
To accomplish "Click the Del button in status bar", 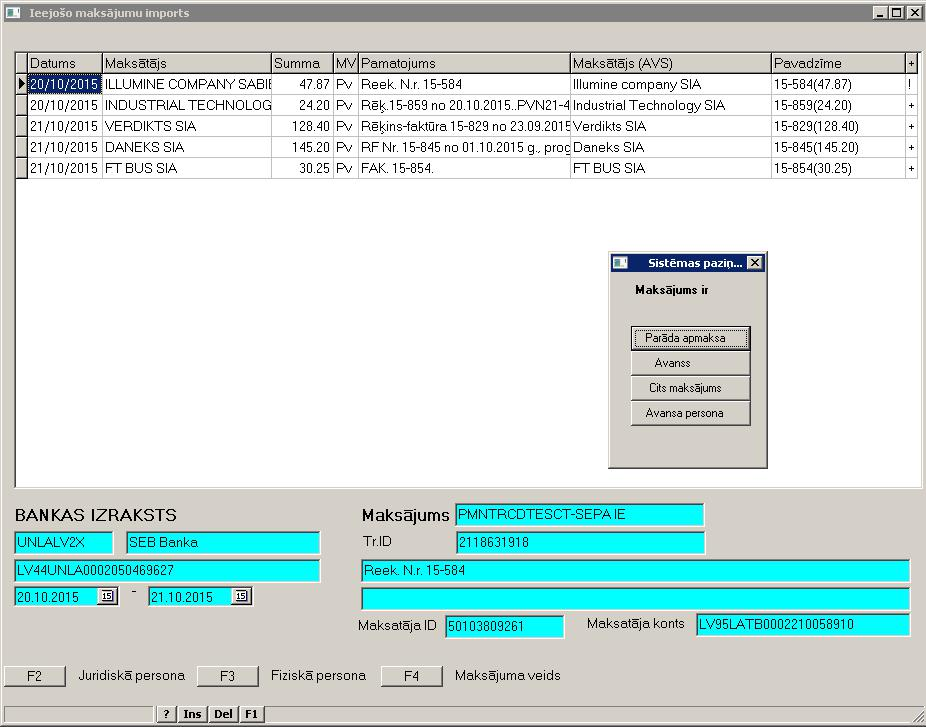I will click(223, 714).
